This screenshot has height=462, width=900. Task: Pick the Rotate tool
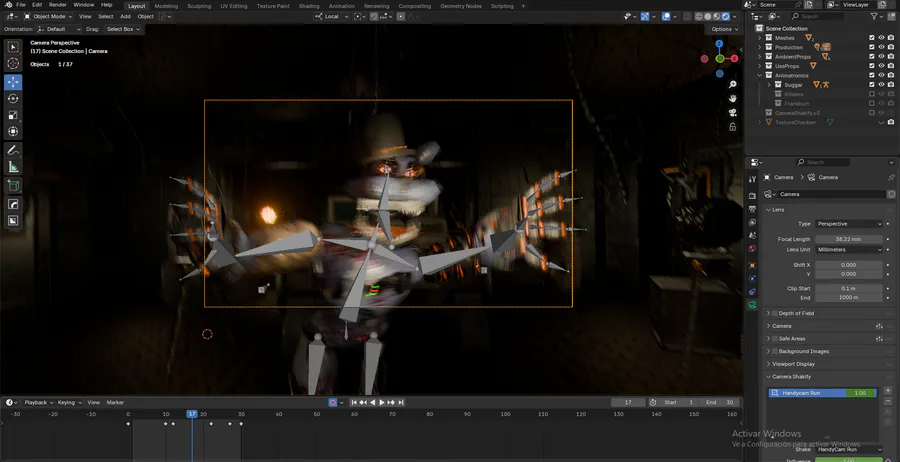[13, 99]
